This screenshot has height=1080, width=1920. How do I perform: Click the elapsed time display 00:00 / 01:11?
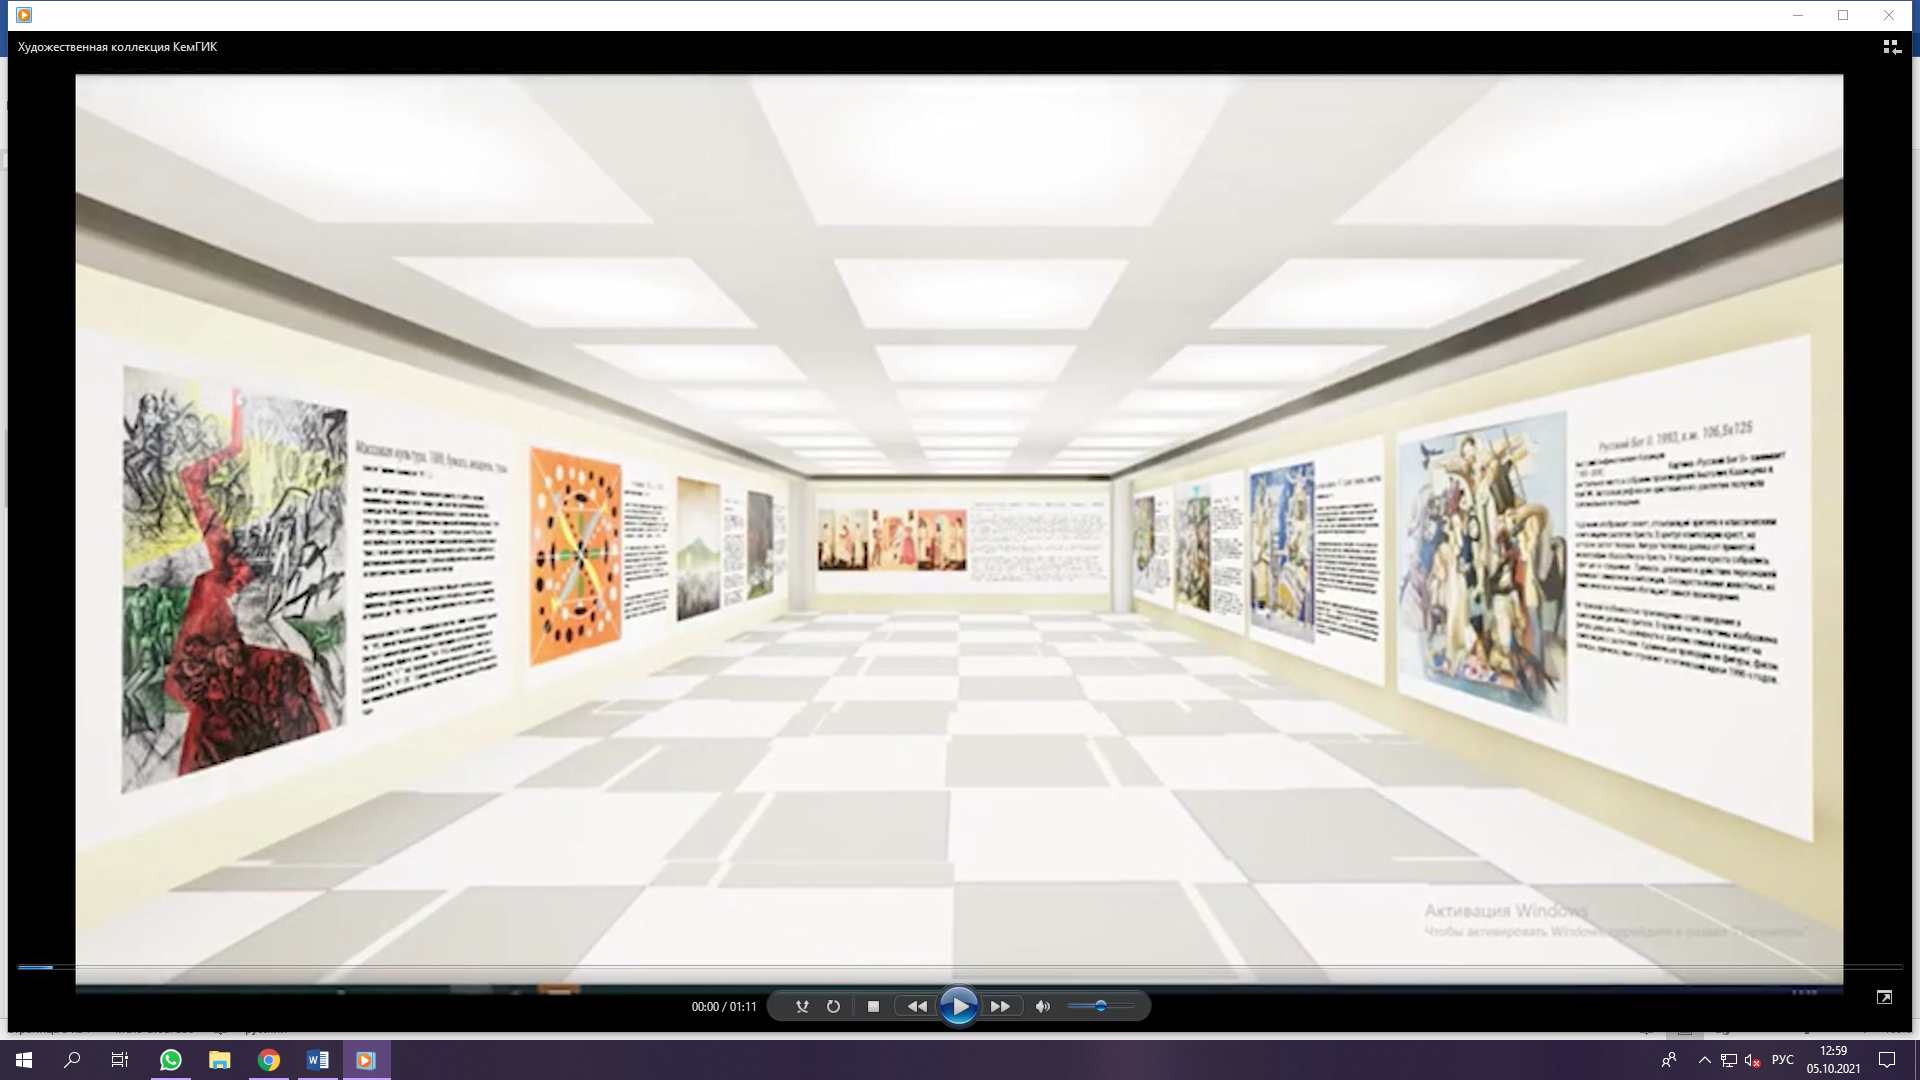pos(724,1007)
